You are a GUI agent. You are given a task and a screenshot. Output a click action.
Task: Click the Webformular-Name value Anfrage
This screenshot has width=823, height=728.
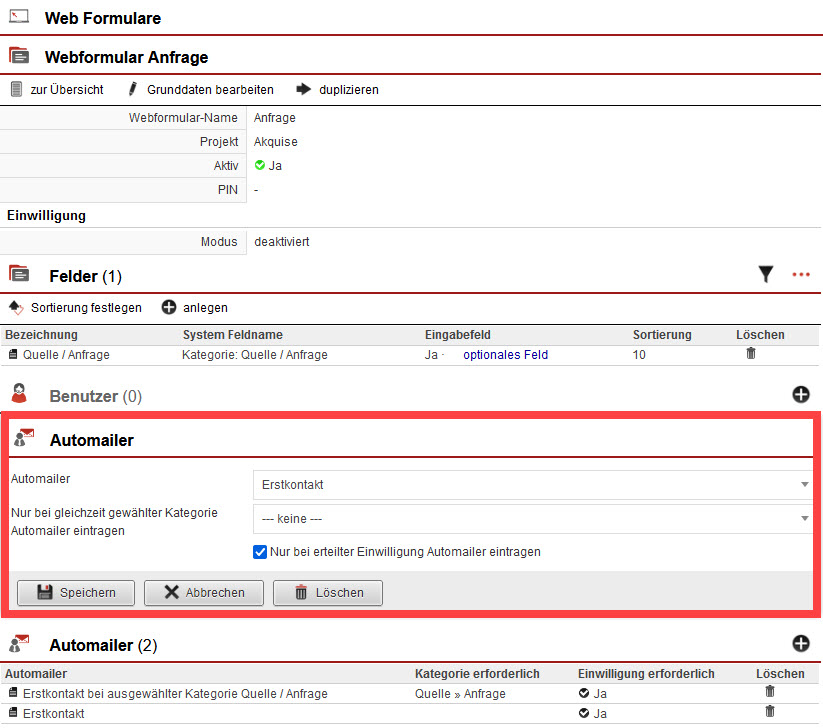(275, 118)
